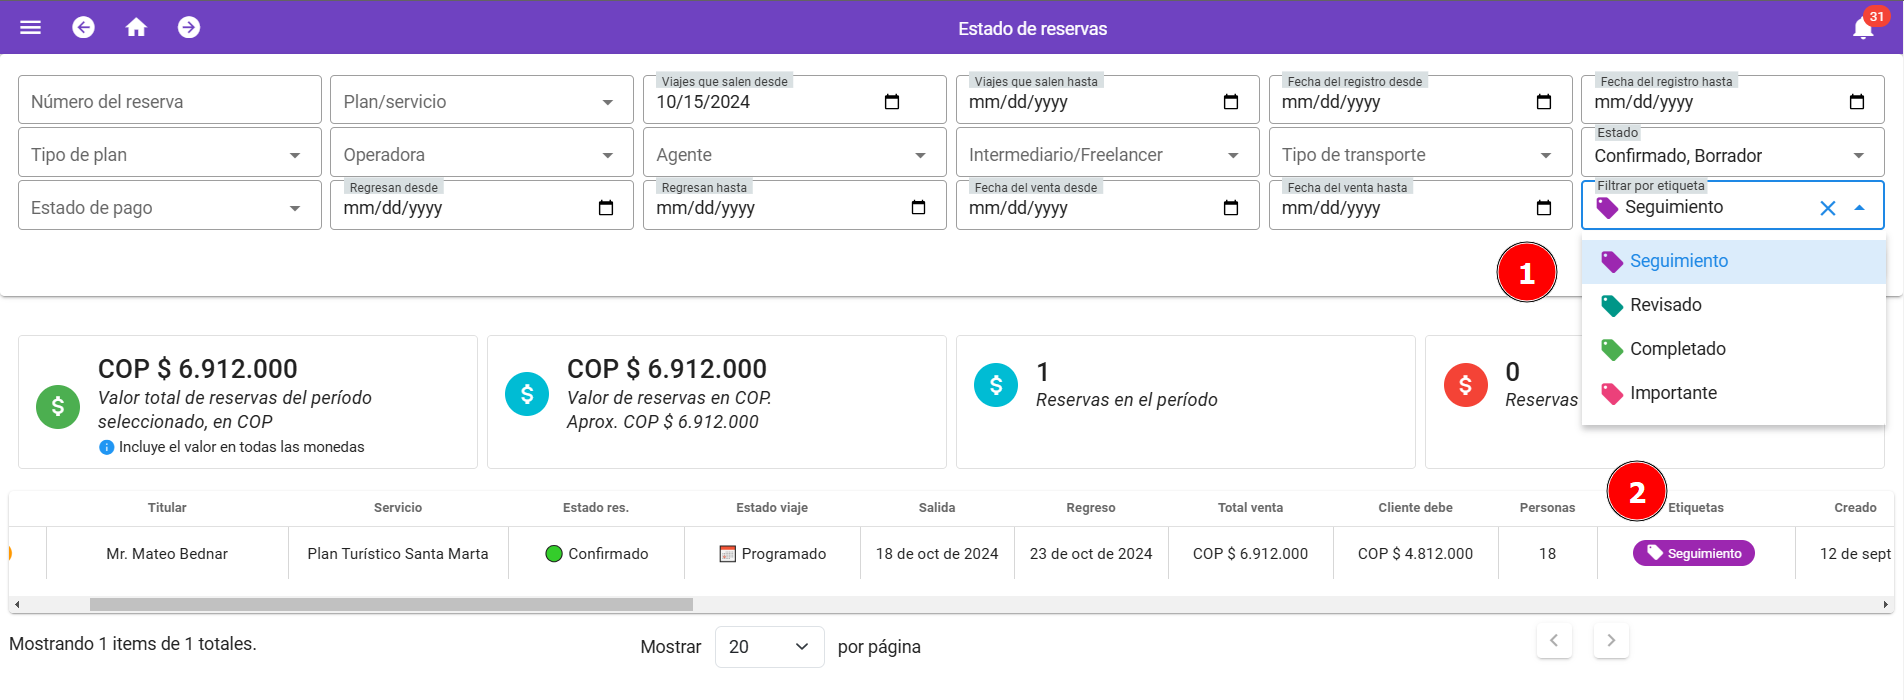This screenshot has width=1904, height=700.
Task: Open calendar for Fecha del venta hasta
Action: tap(1544, 208)
